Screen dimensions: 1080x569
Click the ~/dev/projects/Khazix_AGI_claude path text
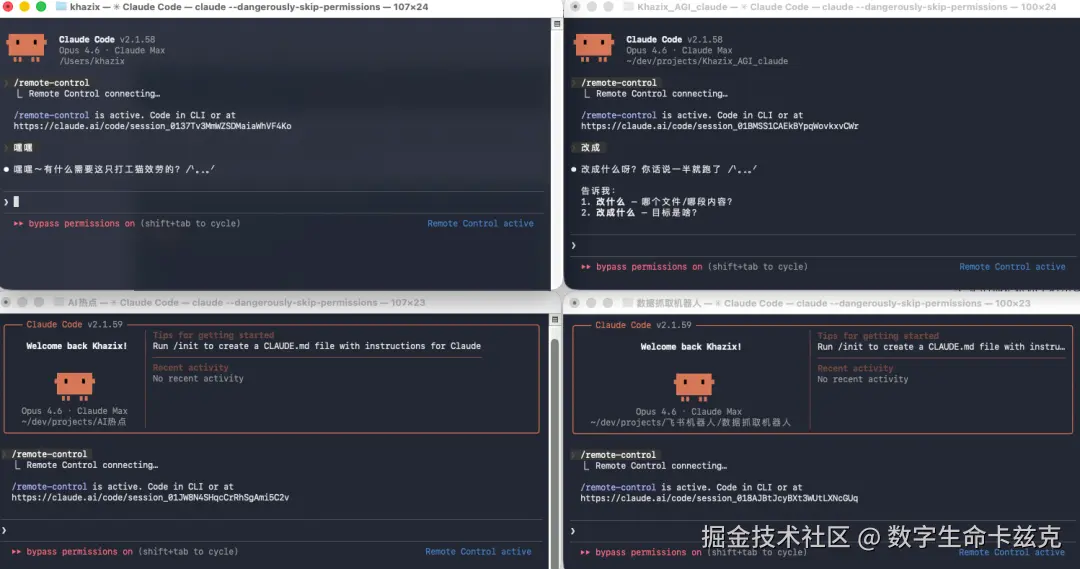coord(707,61)
